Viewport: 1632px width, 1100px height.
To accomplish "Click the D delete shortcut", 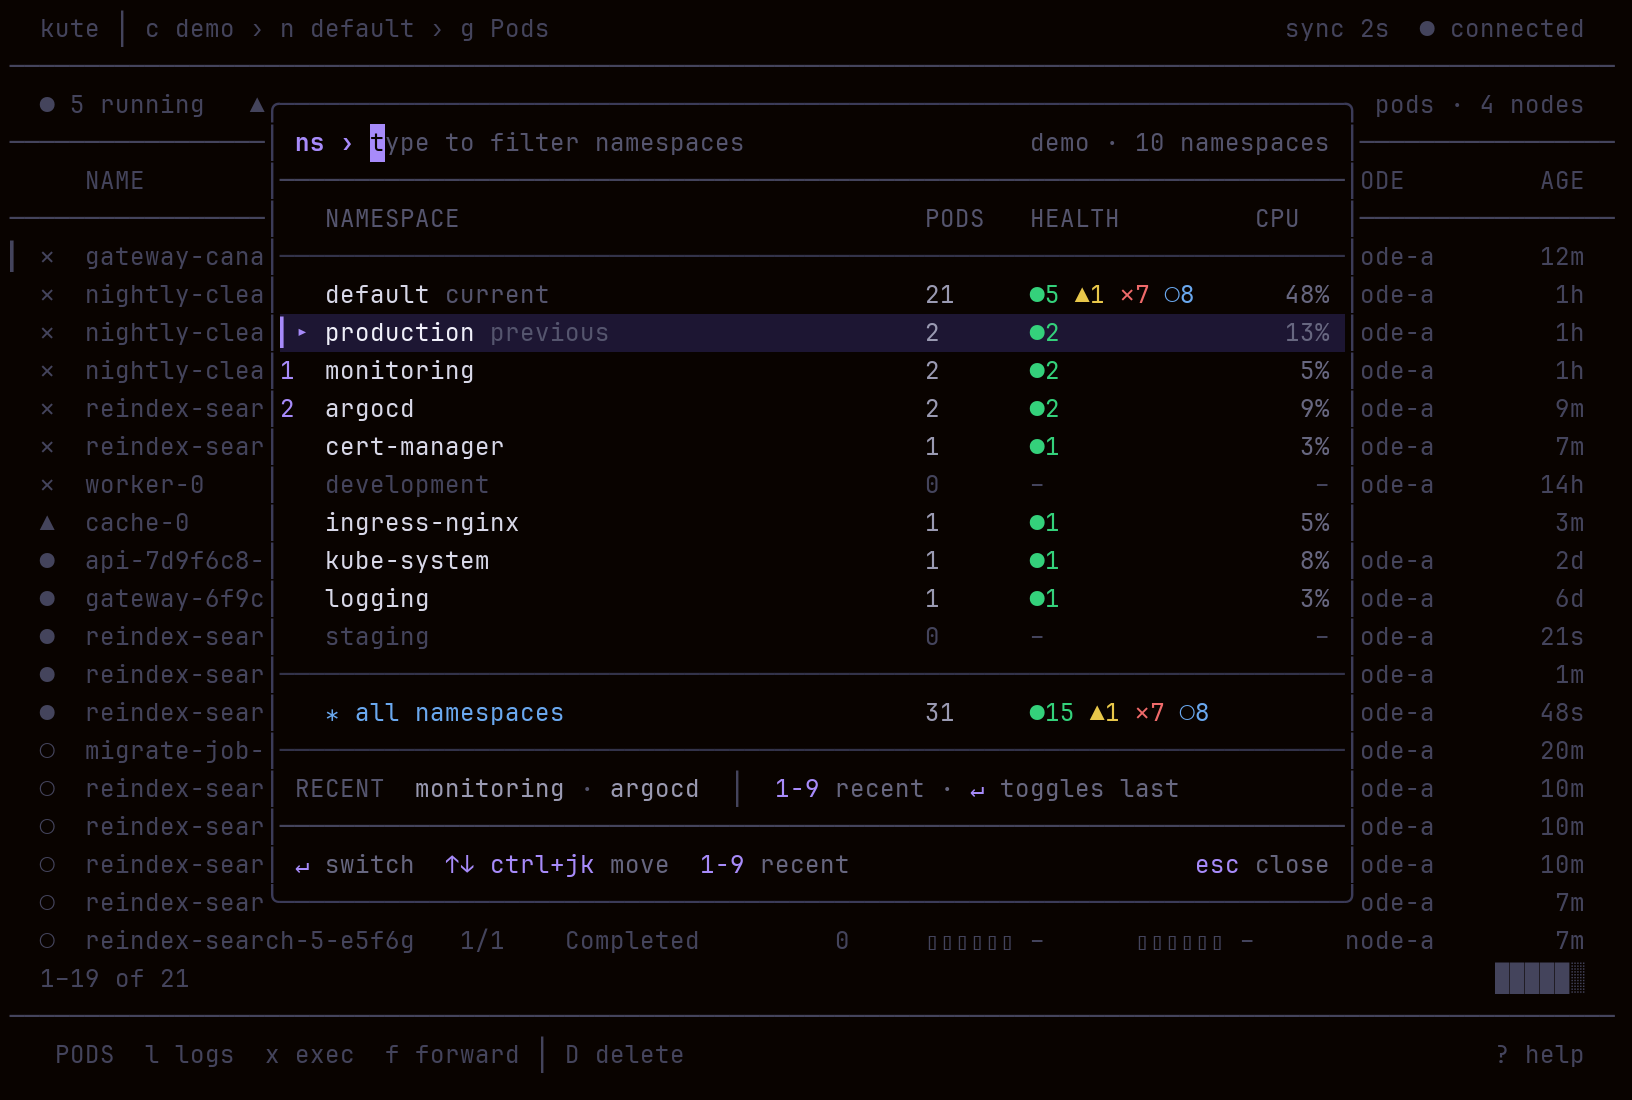I will coord(624,1055).
